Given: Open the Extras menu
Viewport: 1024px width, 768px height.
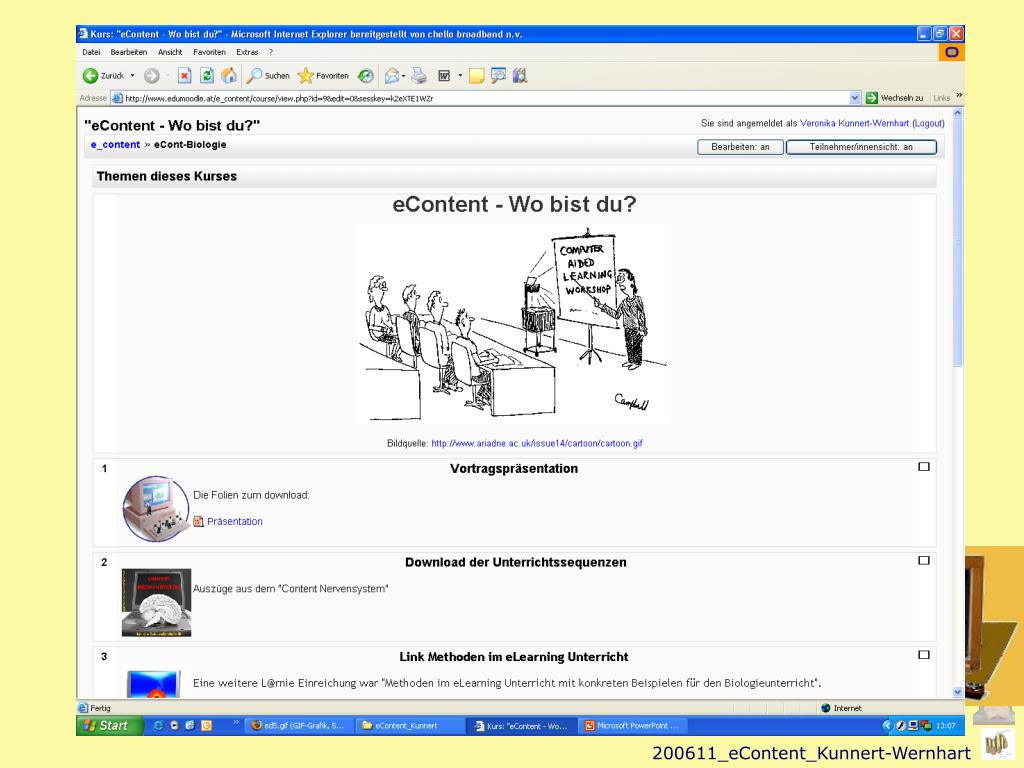Looking at the screenshot, I should (248, 52).
